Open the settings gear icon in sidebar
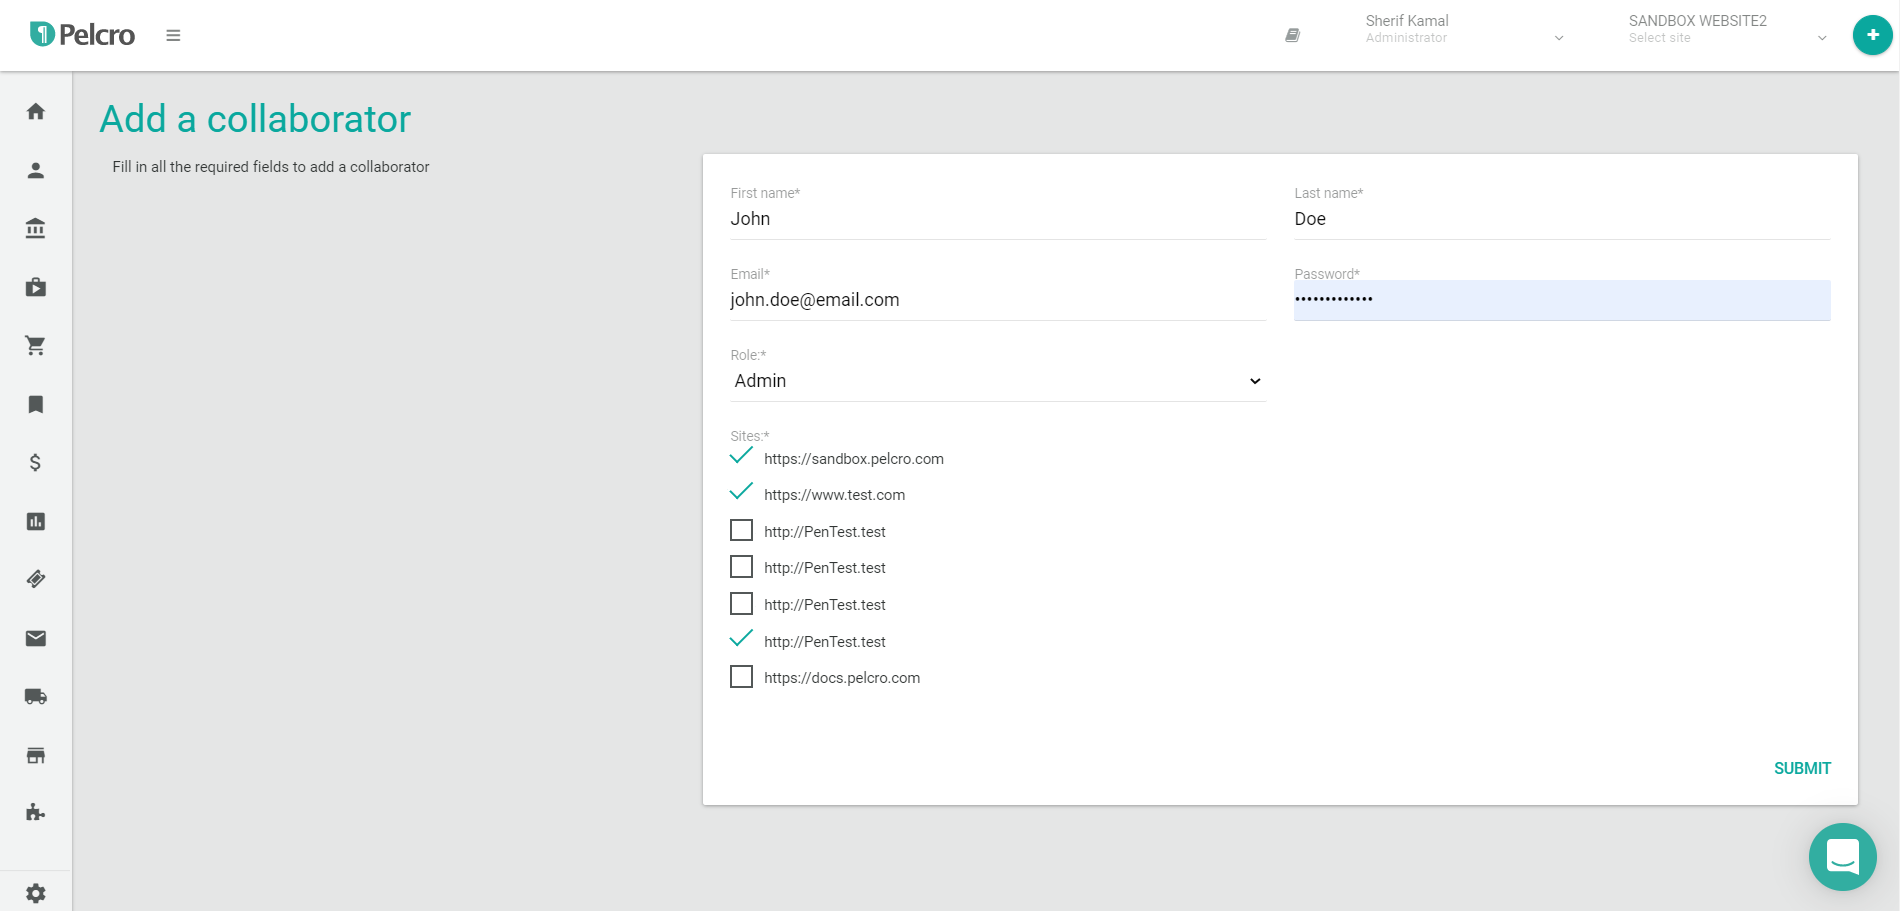1900x911 pixels. [x=36, y=893]
